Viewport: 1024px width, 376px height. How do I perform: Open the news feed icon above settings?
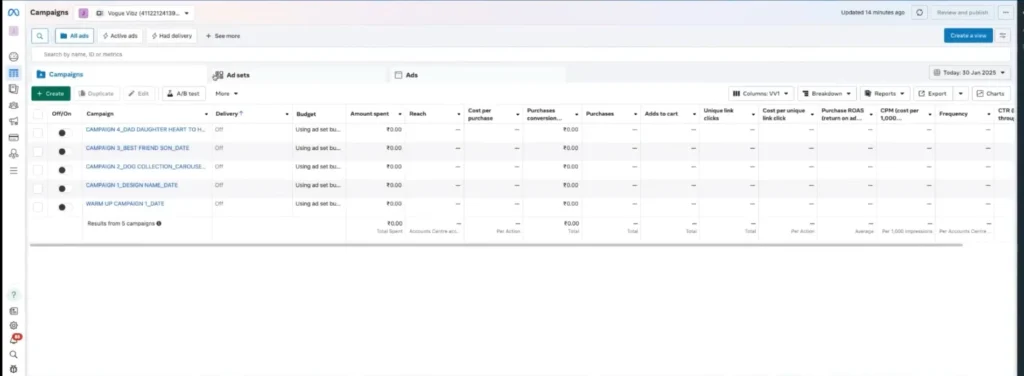pos(14,311)
